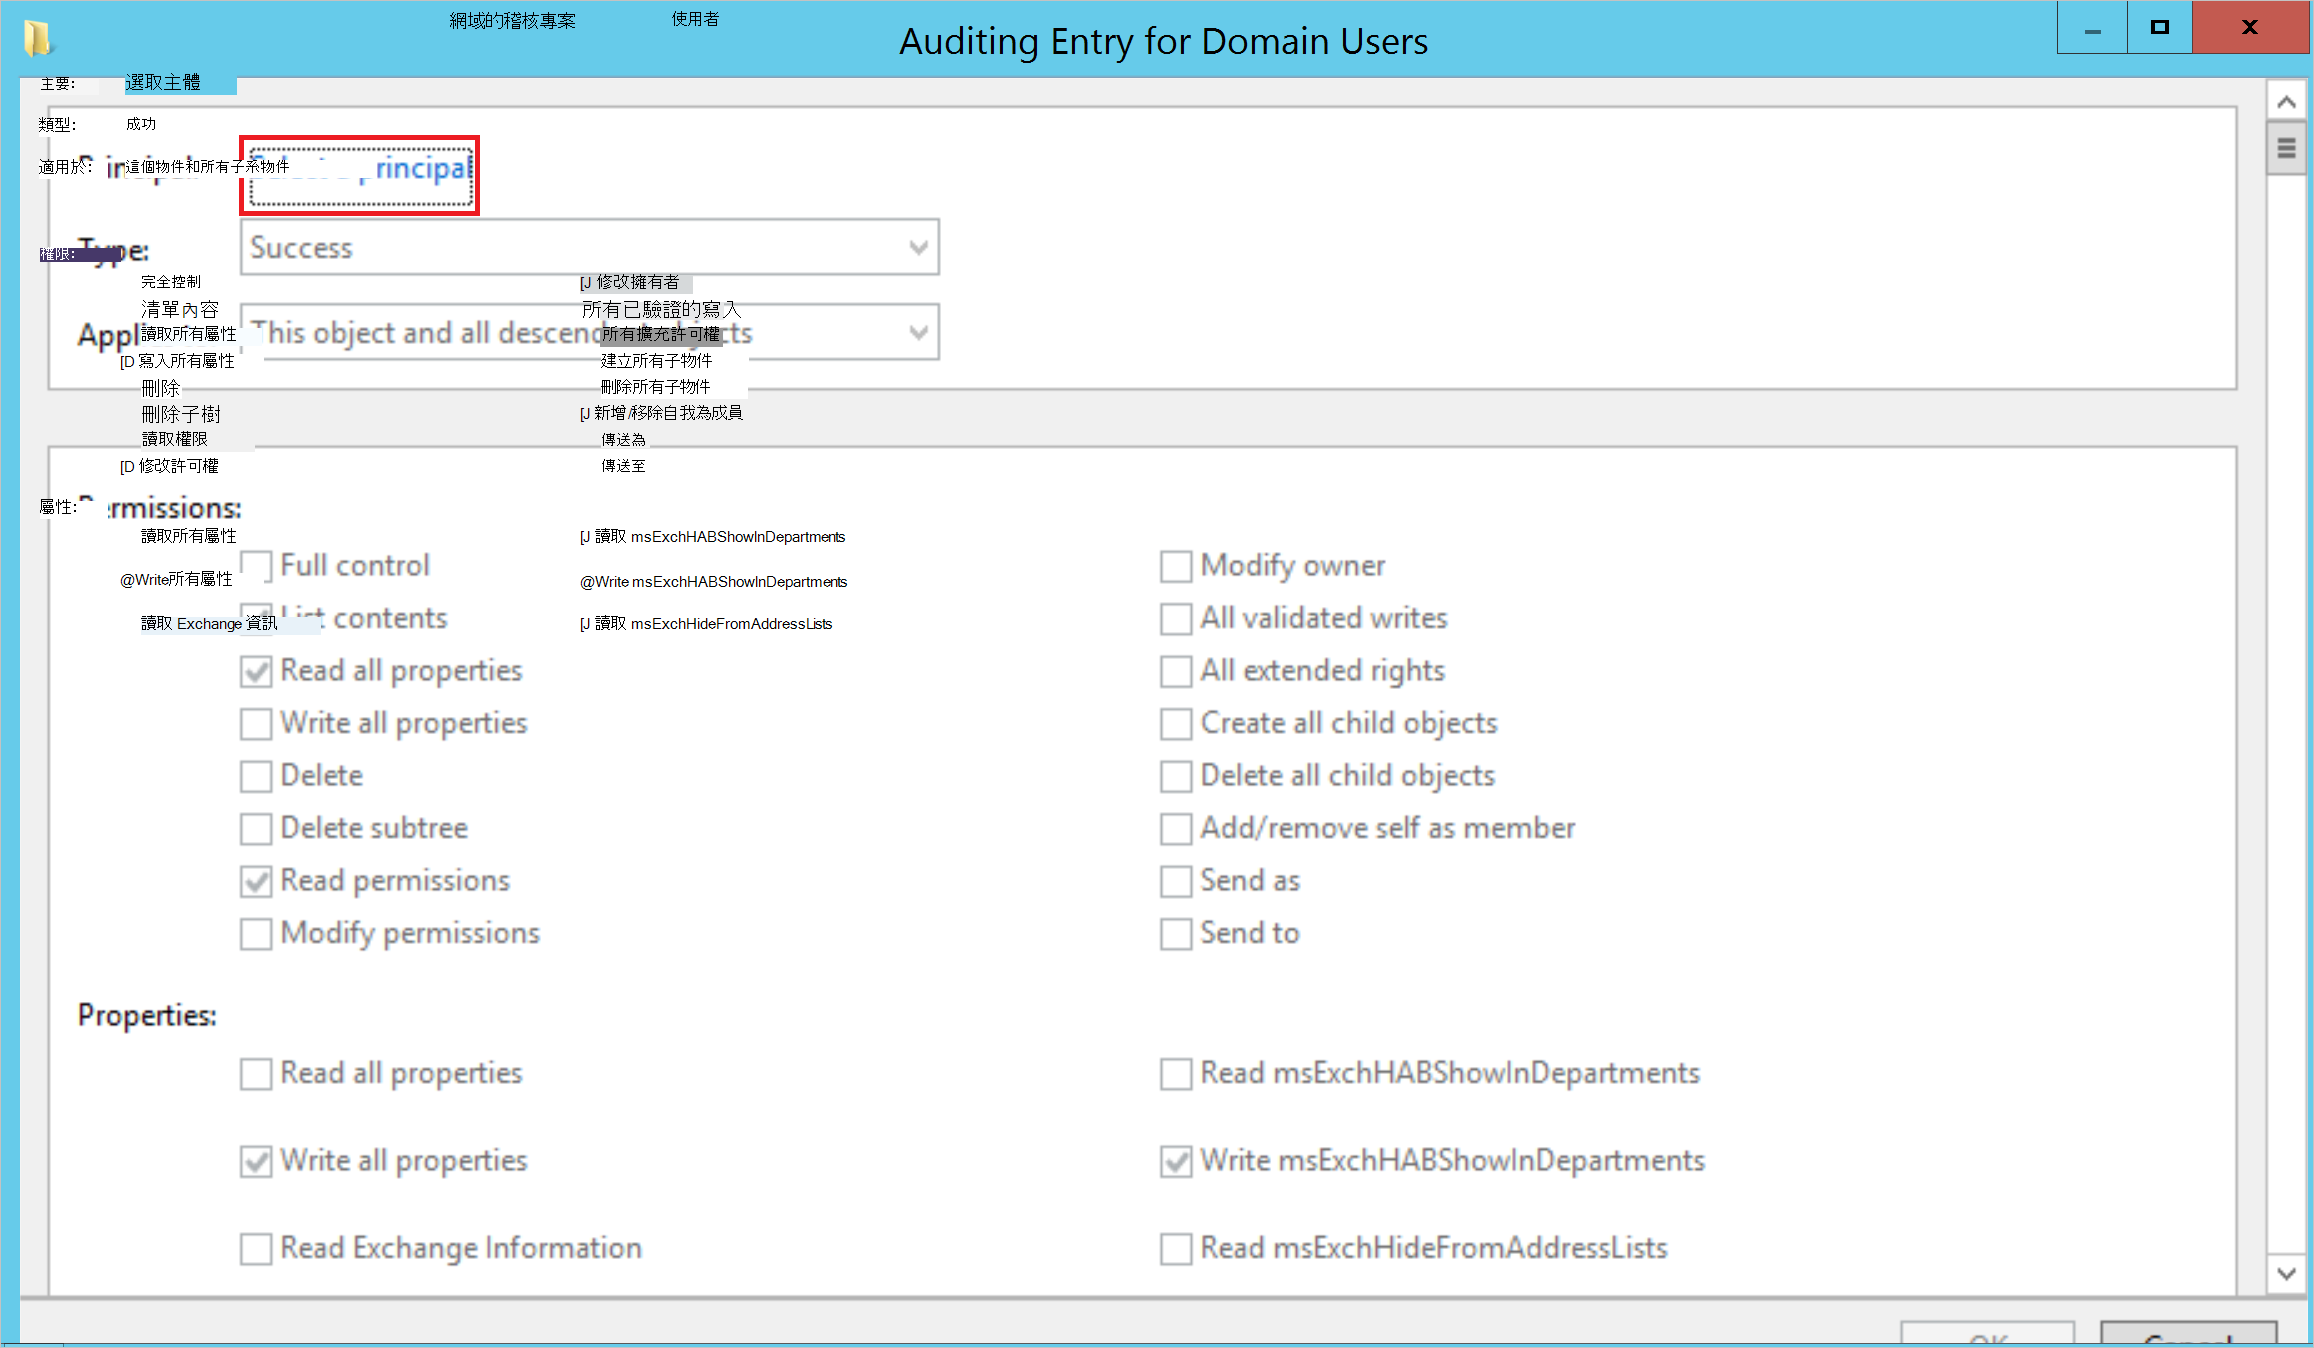This screenshot has height=1348, width=2314.
Task: Click the 'Add/remove self as member' icon option
Action: point(1176,828)
